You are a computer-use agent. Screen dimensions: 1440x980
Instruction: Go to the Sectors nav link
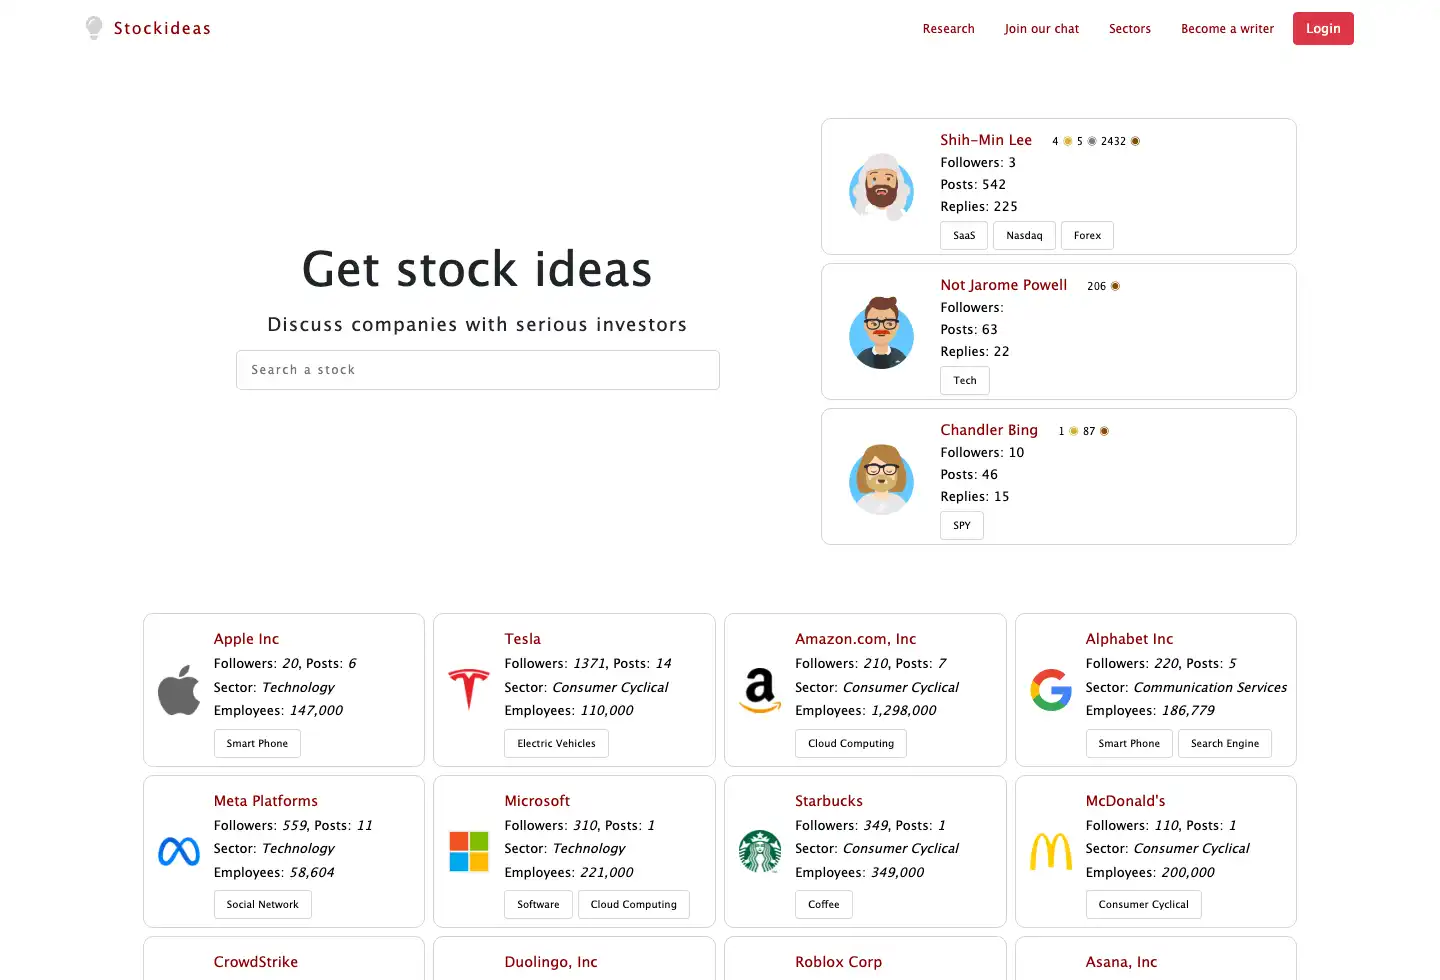pos(1129,29)
